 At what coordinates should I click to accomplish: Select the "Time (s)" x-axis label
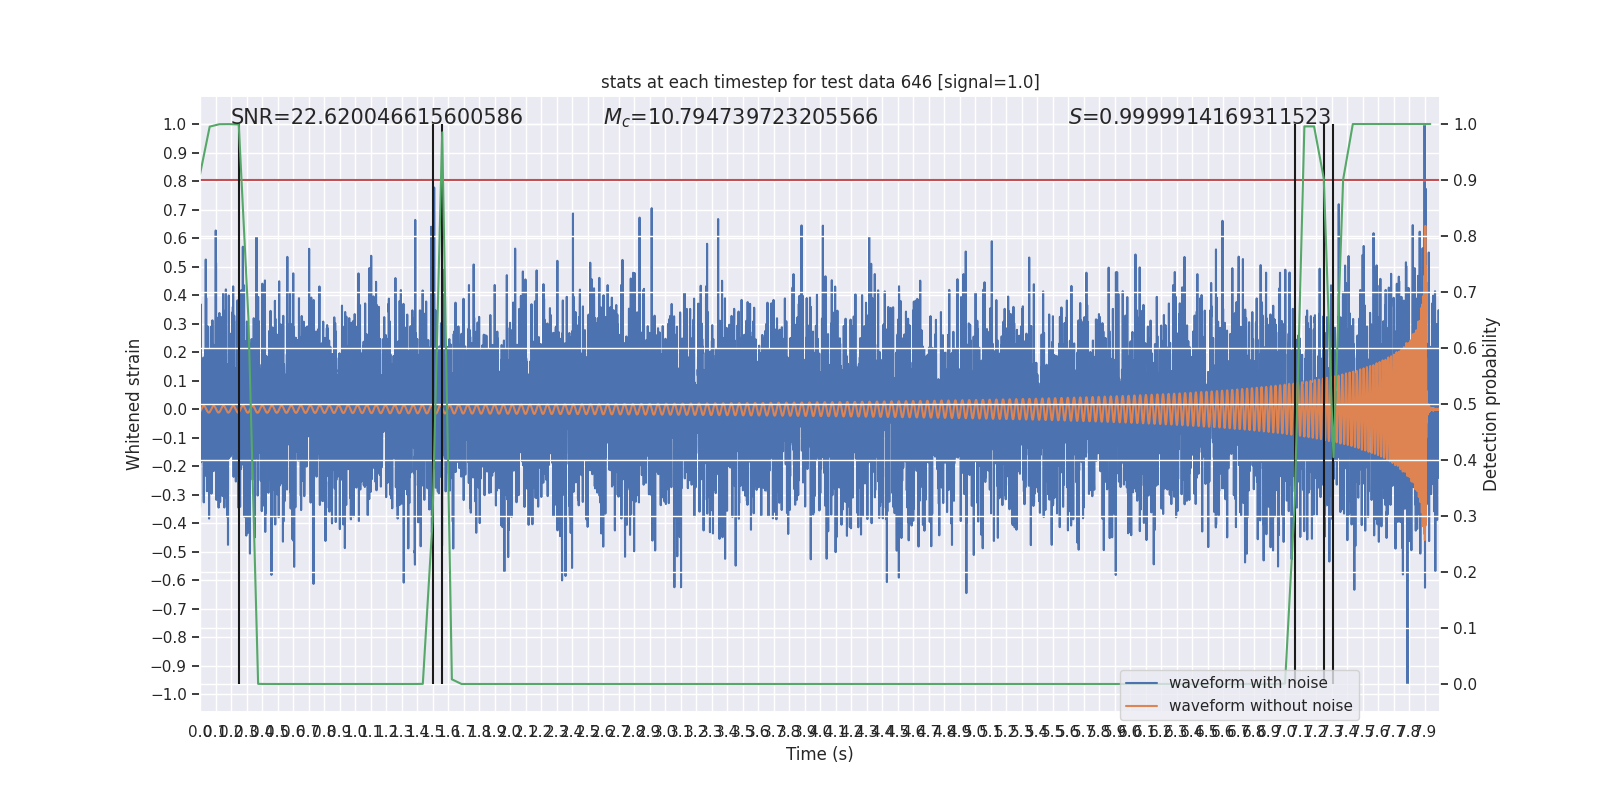pos(819,754)
